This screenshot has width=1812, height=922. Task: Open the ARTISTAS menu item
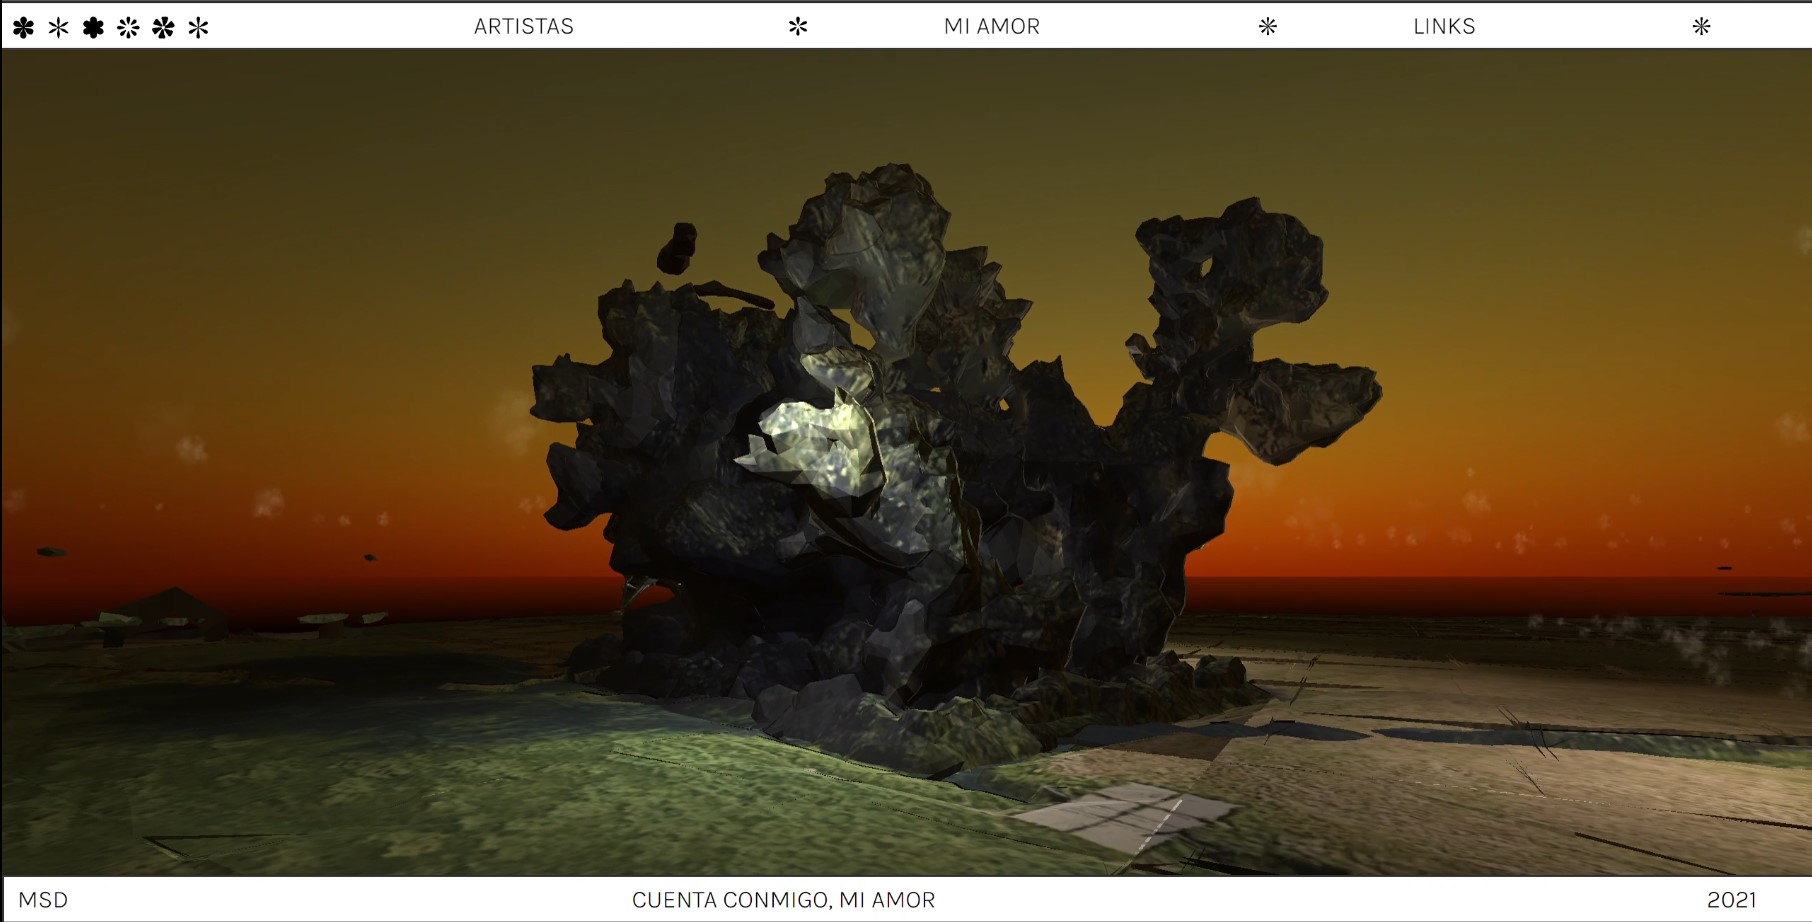coord(523,27)
